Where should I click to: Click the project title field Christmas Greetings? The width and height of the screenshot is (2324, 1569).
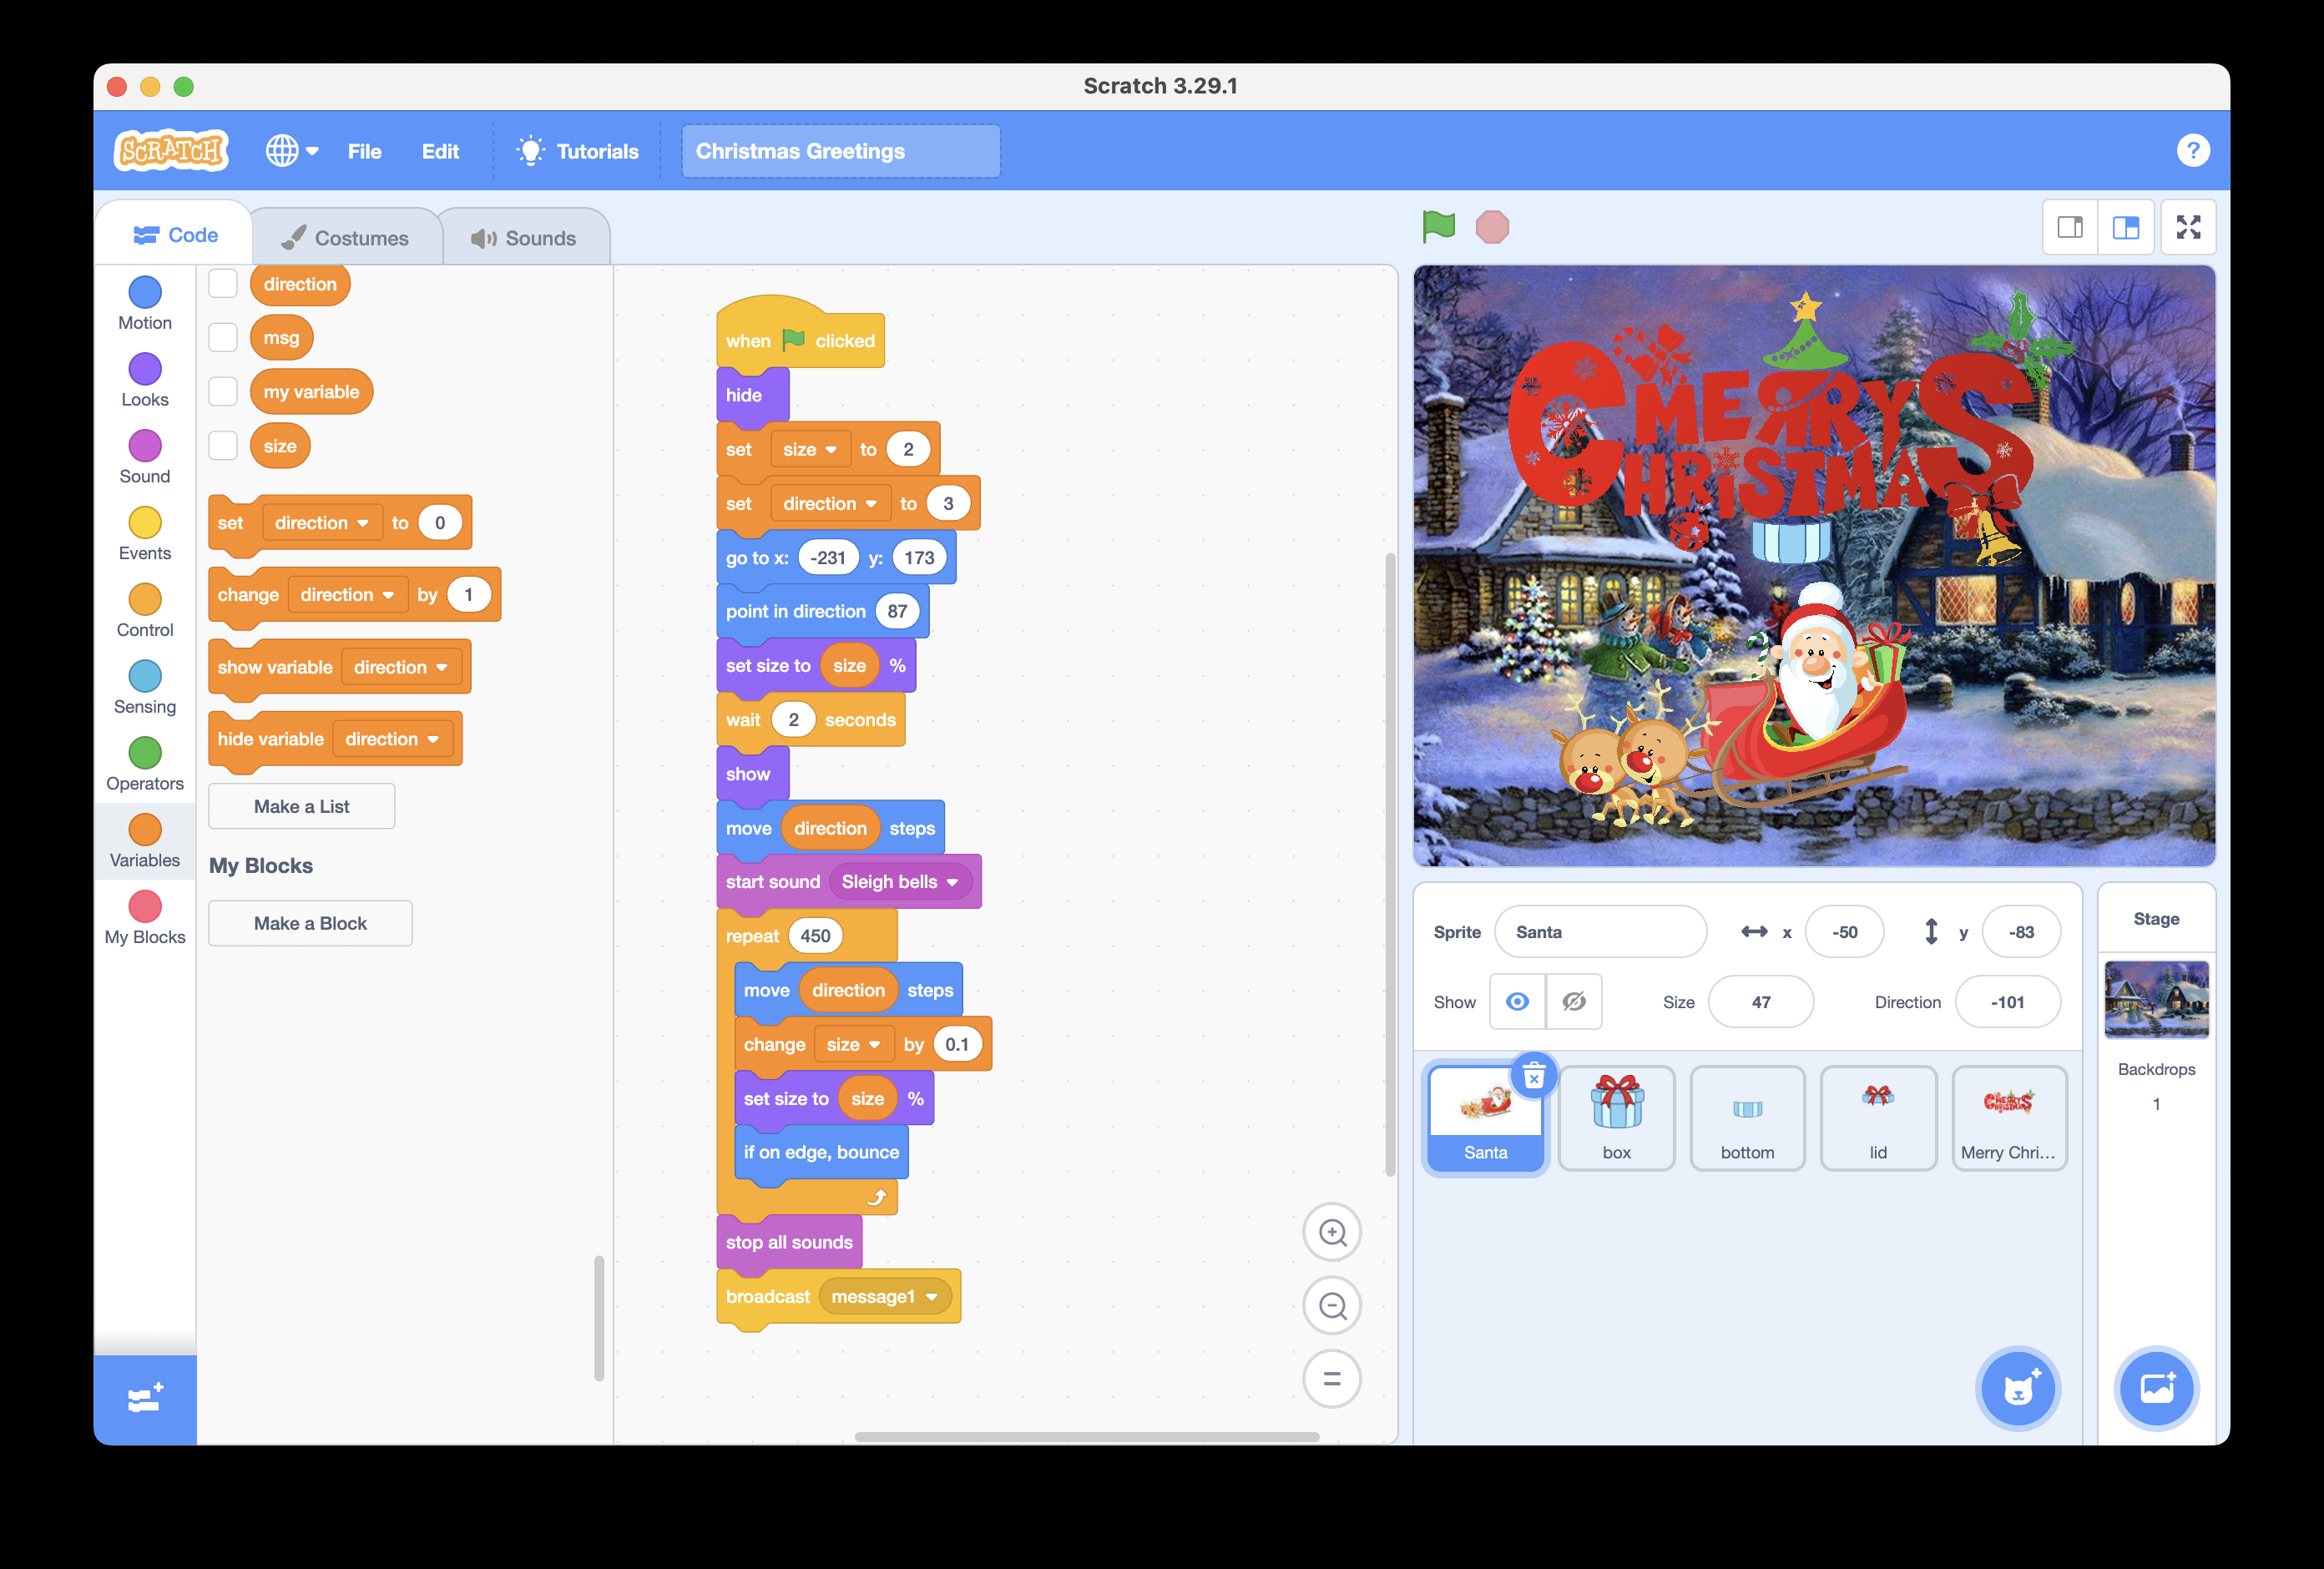click(x=841, y=151)
